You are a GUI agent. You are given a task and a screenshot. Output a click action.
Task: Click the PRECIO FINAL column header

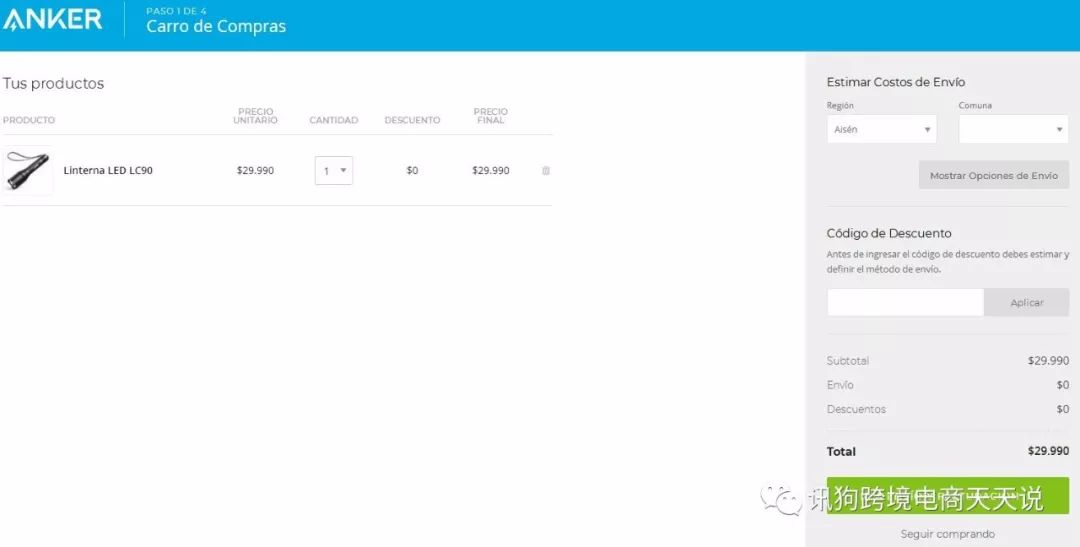click(x=491, y=116)
